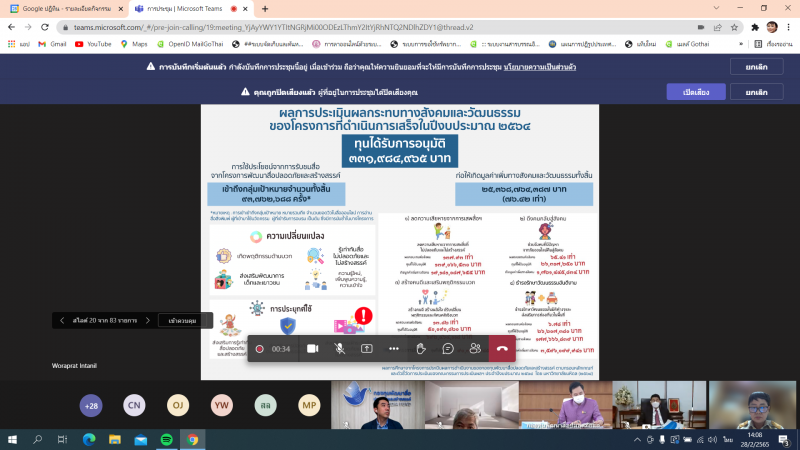800x450 pixels.
Task: Click the red recording indicator
Action: tap(259, 349)
